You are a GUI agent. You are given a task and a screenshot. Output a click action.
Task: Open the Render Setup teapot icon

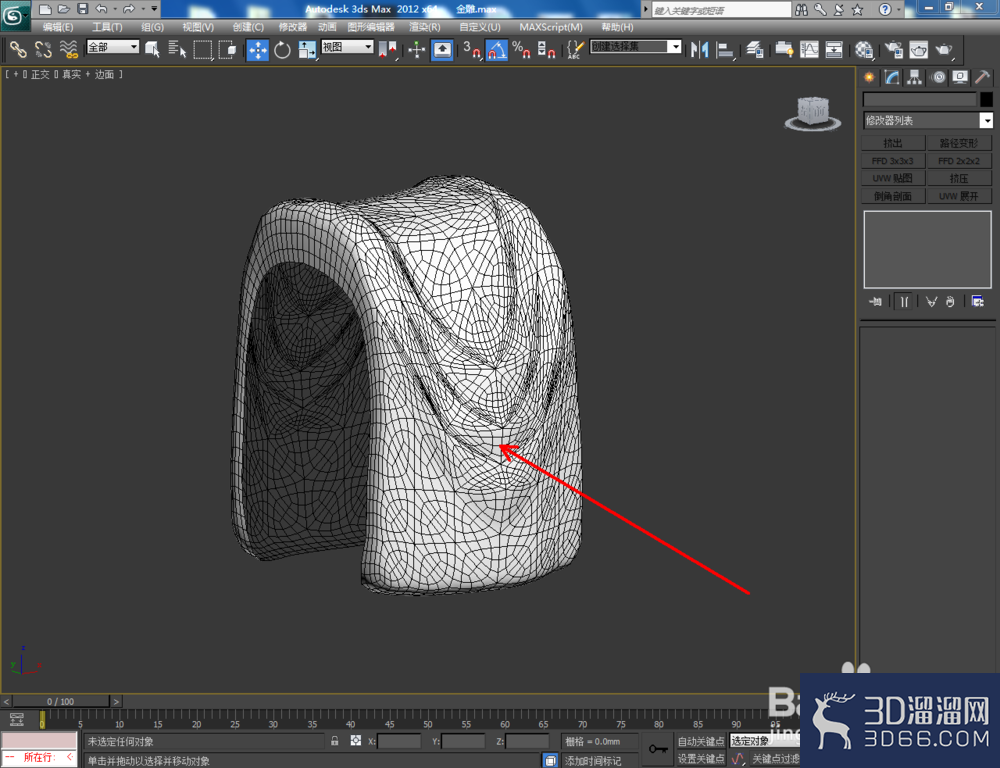pos(893,49)
